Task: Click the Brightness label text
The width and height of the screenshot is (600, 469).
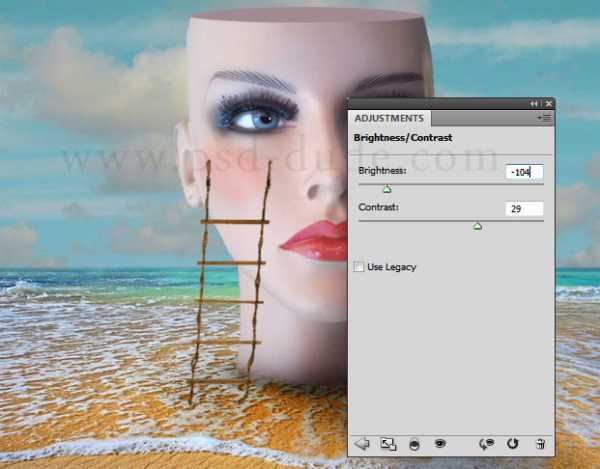Action: [383, 171]
